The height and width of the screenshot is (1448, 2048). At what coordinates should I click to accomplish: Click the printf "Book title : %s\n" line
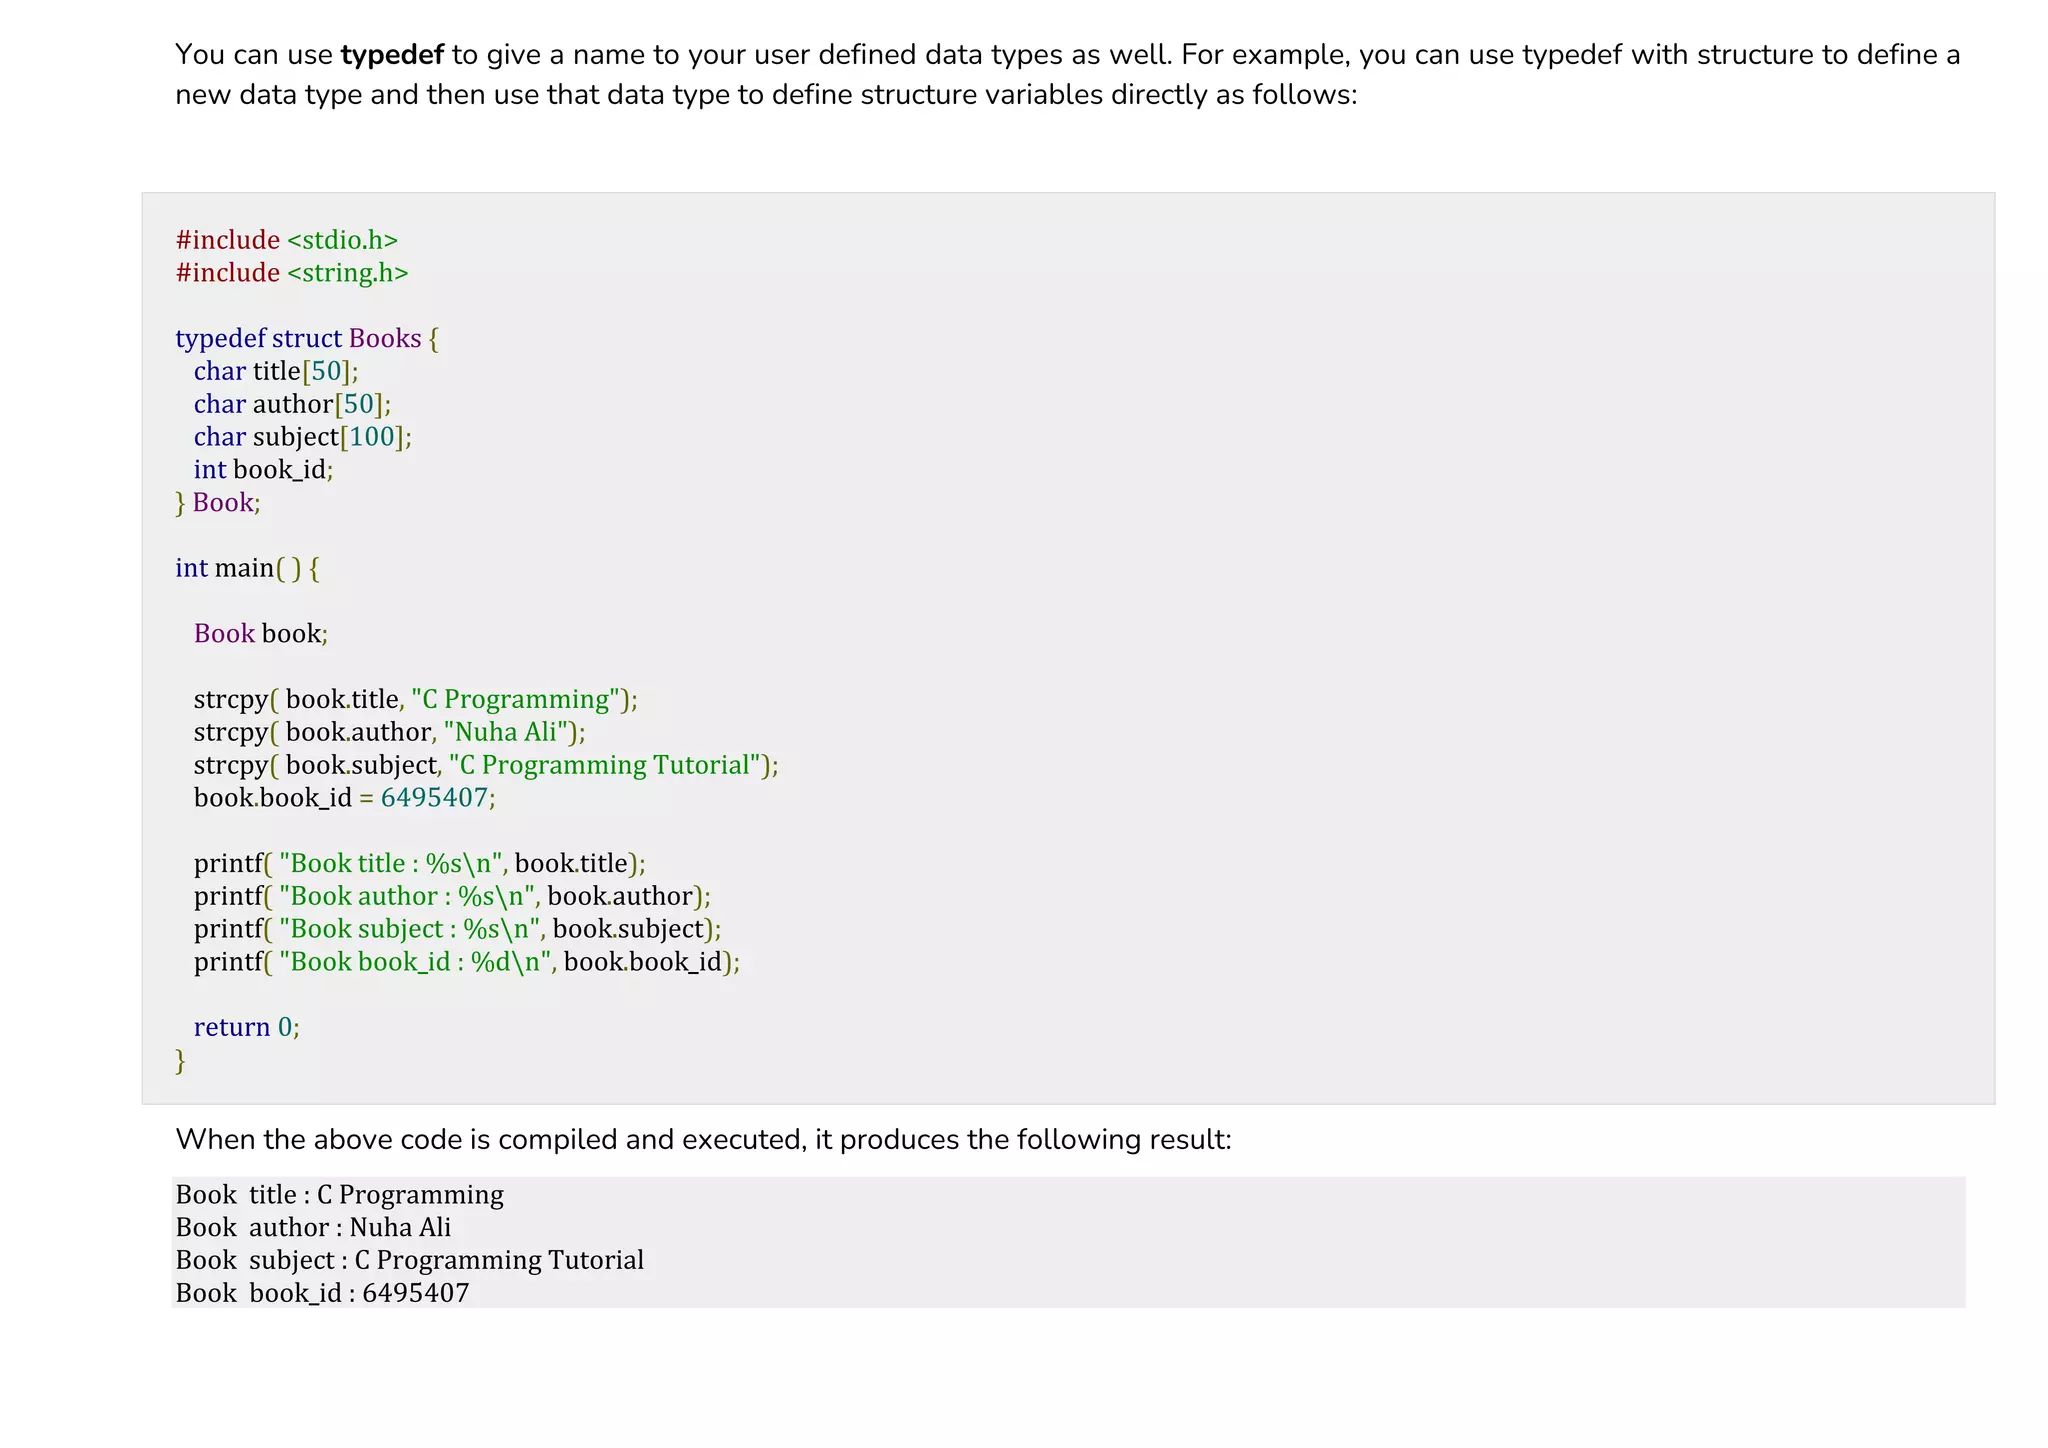tap(420, 863)
